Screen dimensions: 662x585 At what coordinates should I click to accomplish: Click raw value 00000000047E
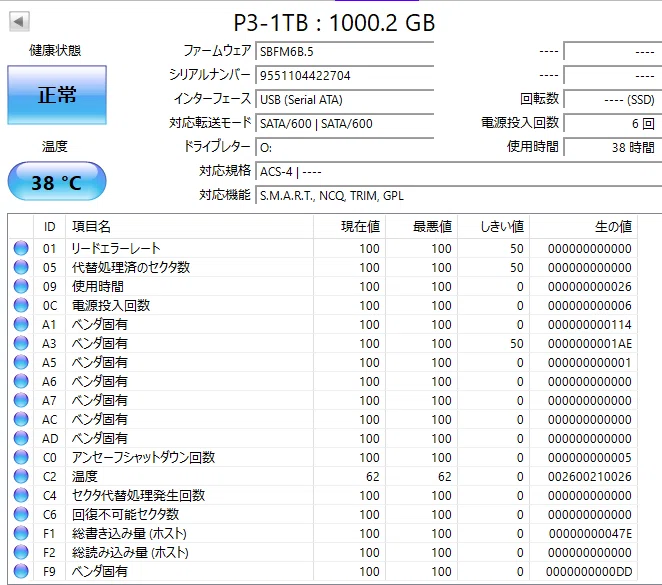(590, 534)
